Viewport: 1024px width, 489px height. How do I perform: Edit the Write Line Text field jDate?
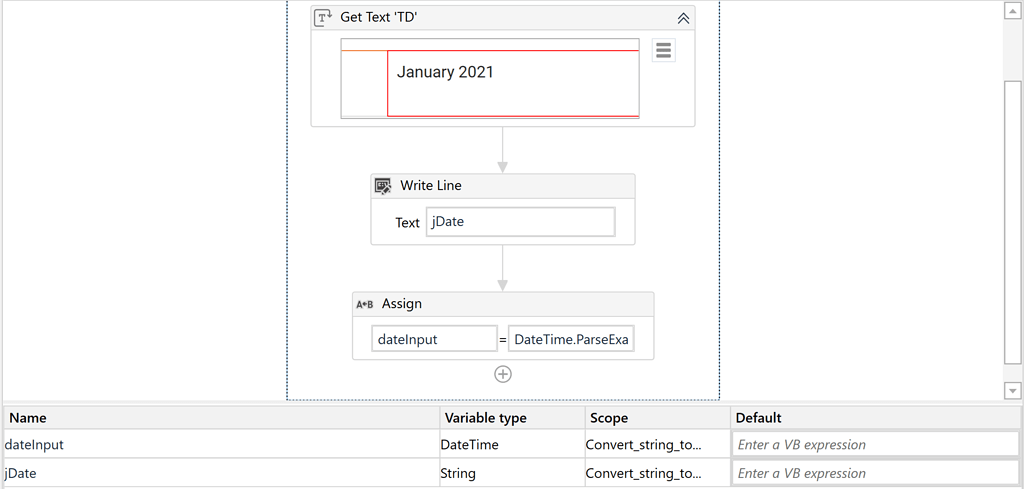520,222
